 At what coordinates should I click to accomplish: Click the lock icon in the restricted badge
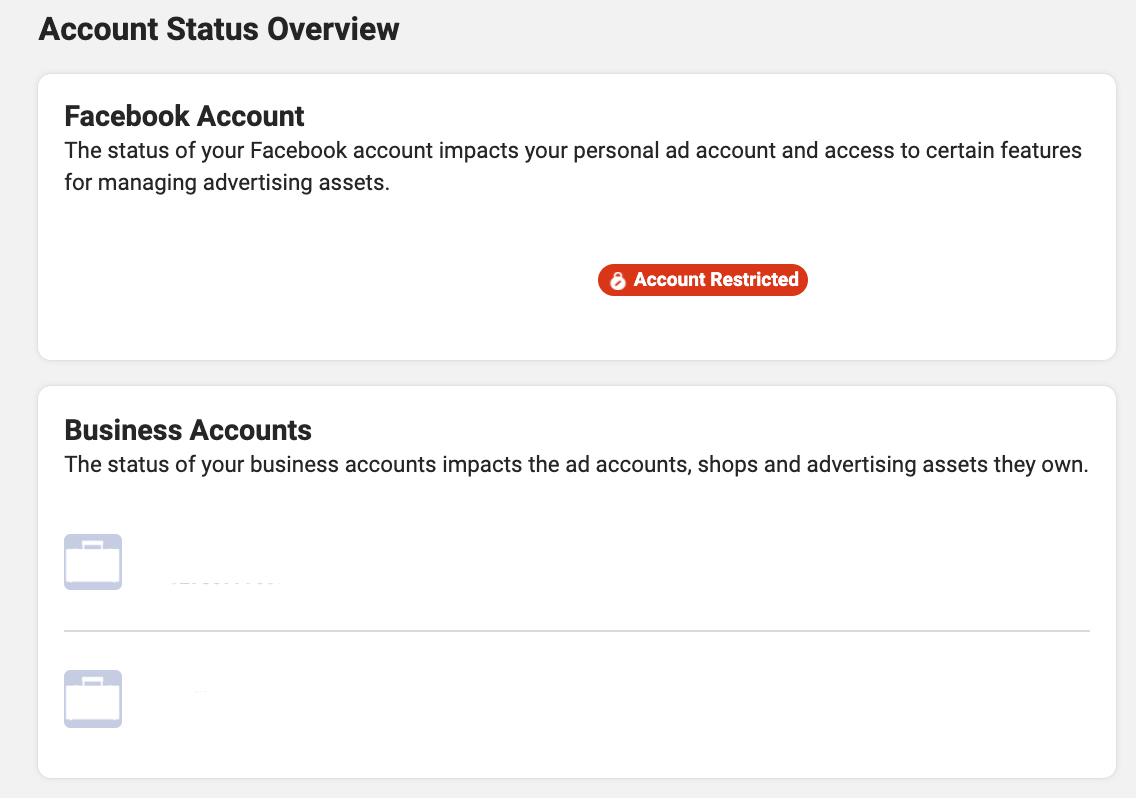coord(617,281)
